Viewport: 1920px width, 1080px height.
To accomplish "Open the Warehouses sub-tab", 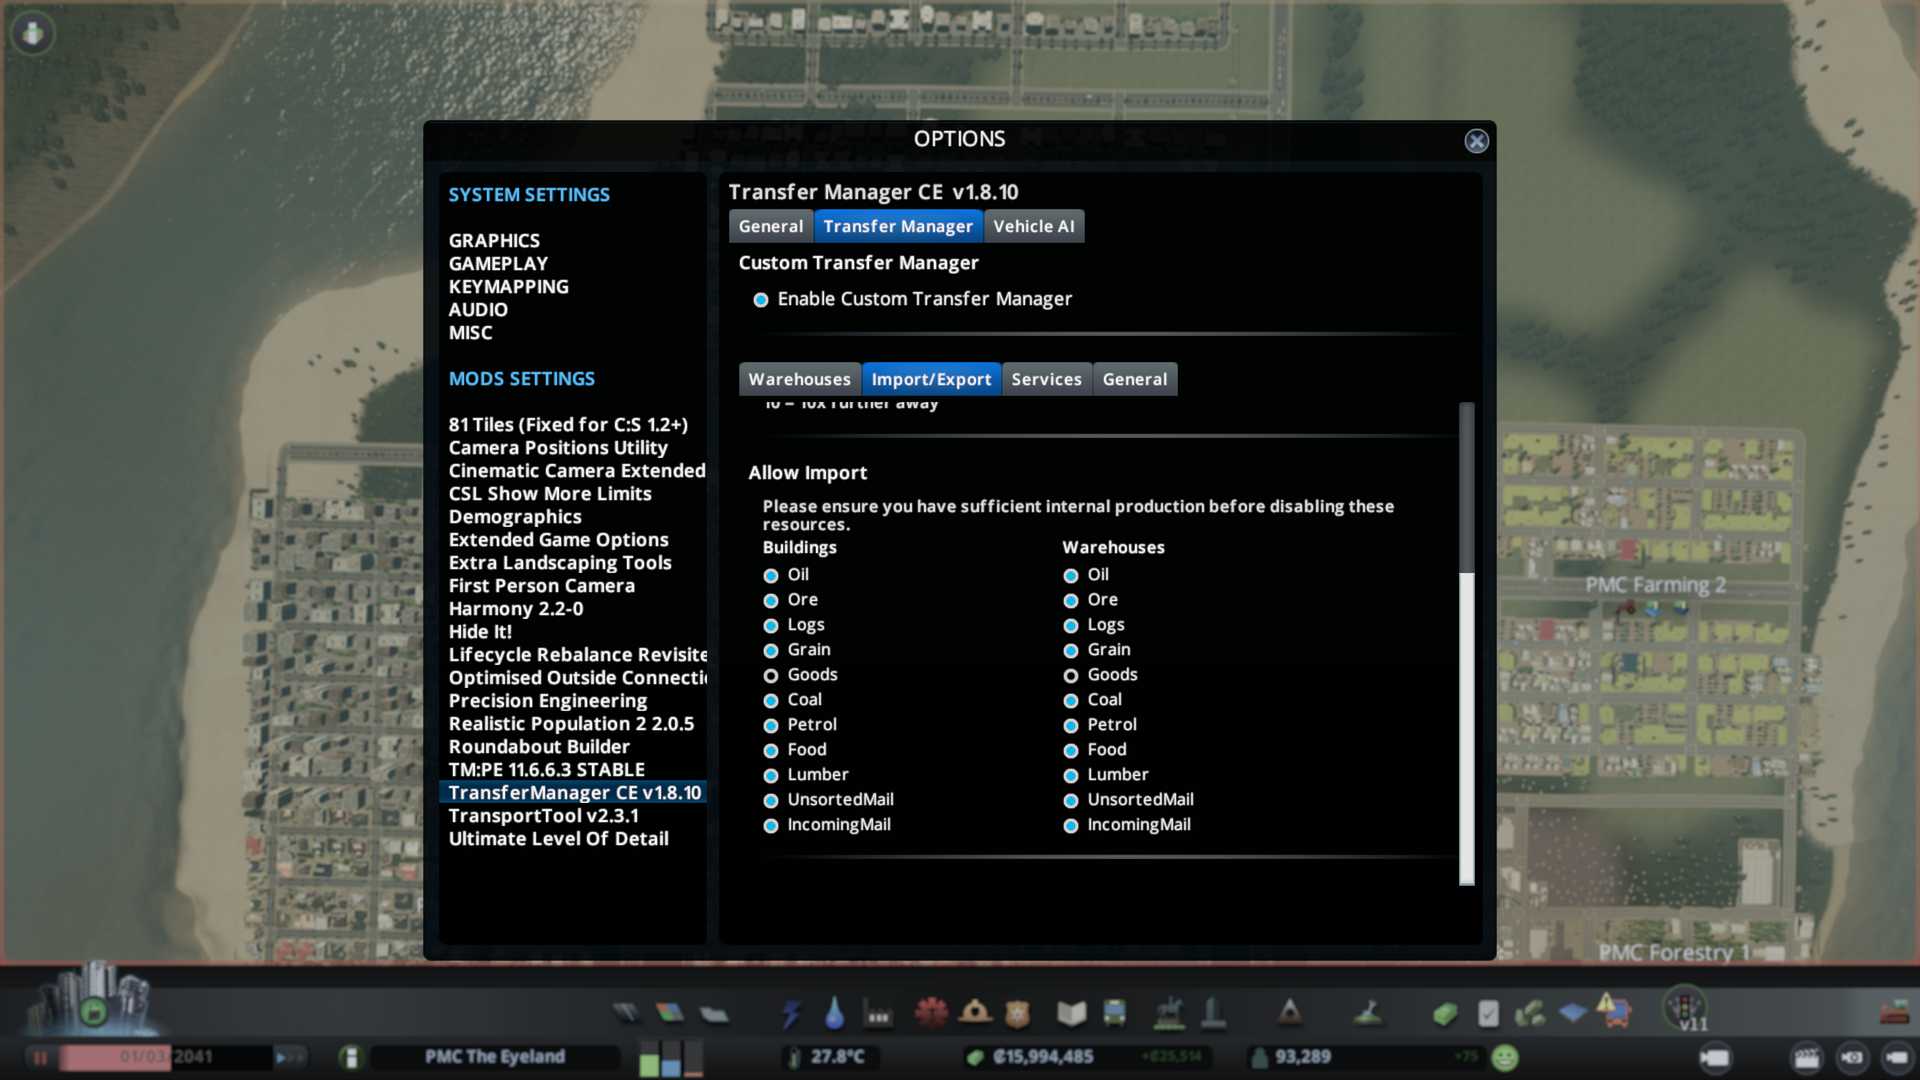I will pyautogui.click(x=799, y=380).
